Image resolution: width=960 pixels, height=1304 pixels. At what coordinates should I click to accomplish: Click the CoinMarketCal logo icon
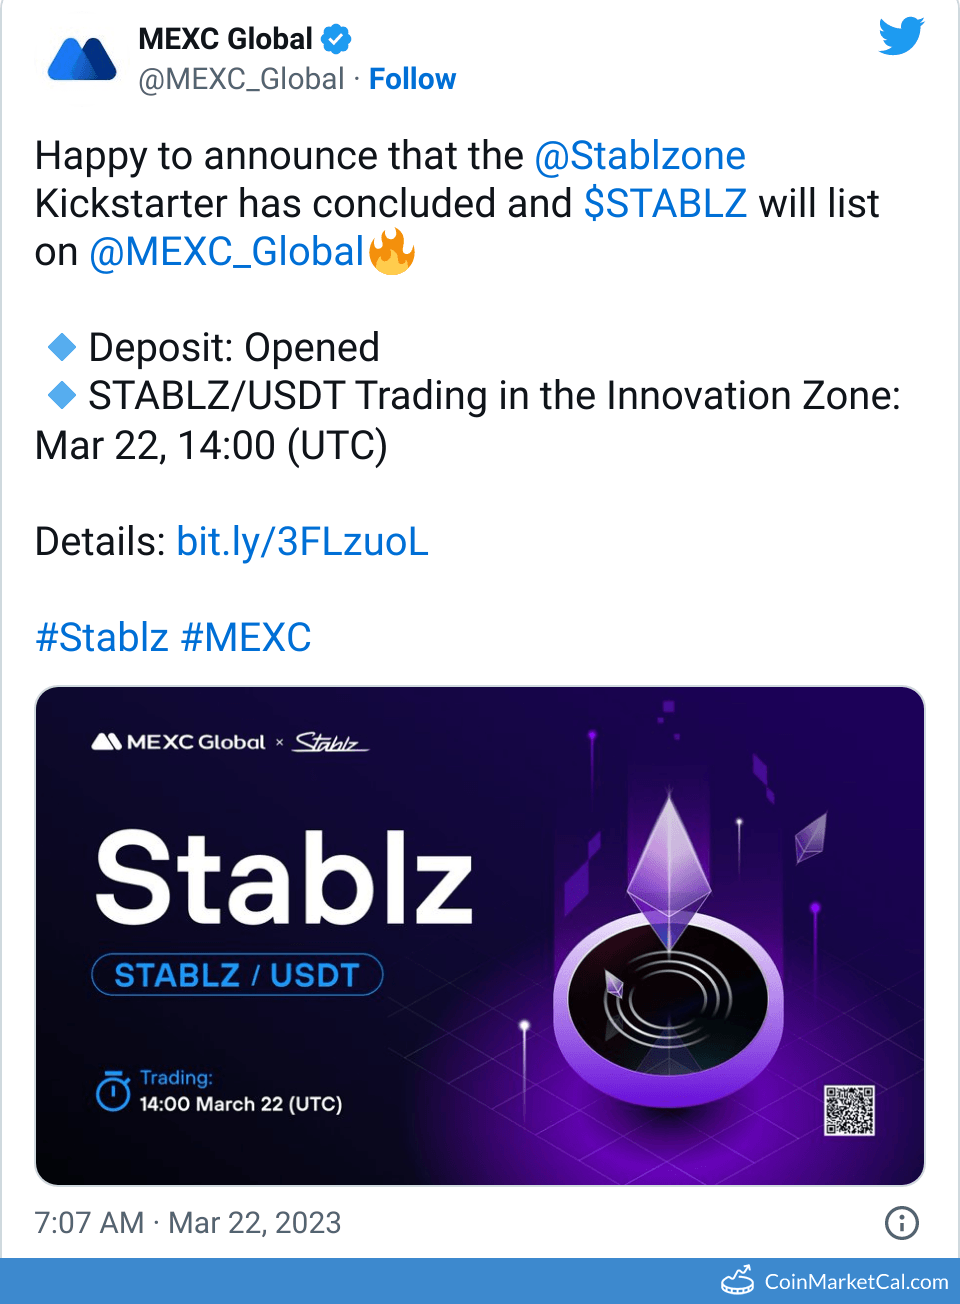coord(738,1281)
